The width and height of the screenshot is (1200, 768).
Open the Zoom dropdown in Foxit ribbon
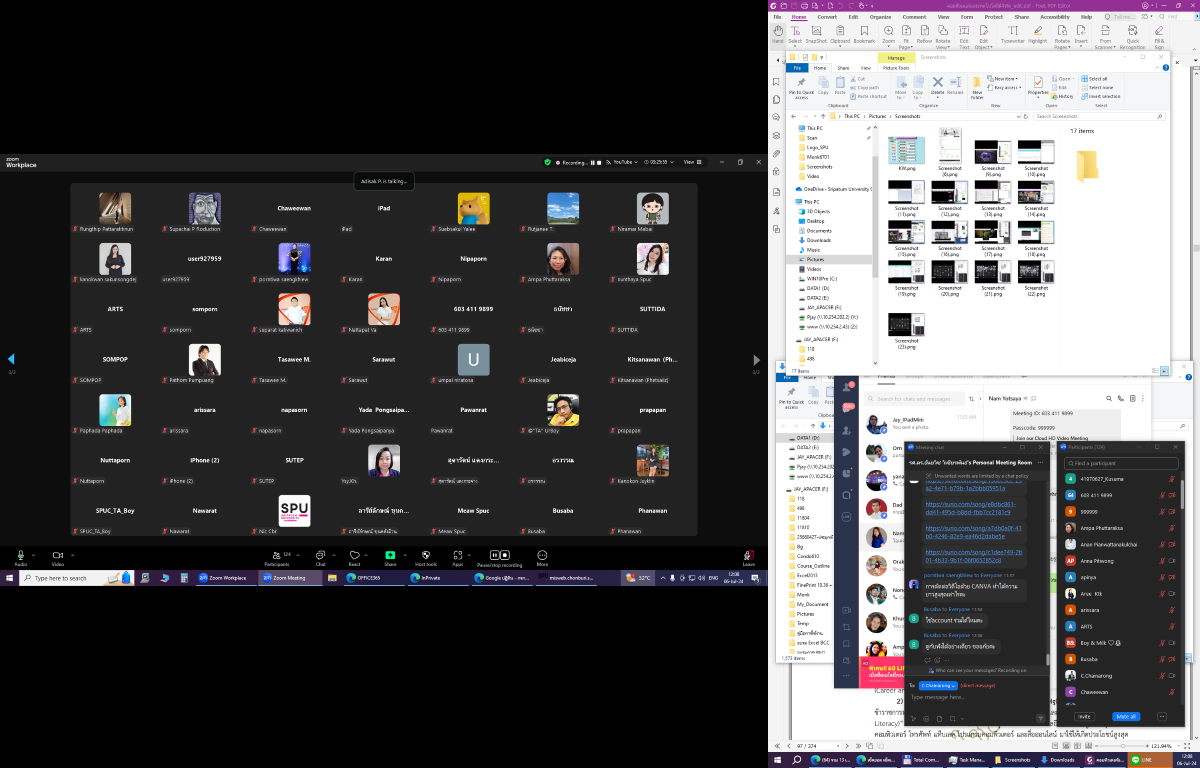click(888, 35)
